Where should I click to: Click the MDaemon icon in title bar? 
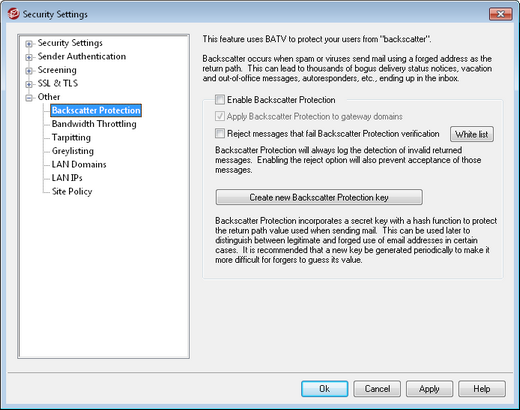coord(13,14)
